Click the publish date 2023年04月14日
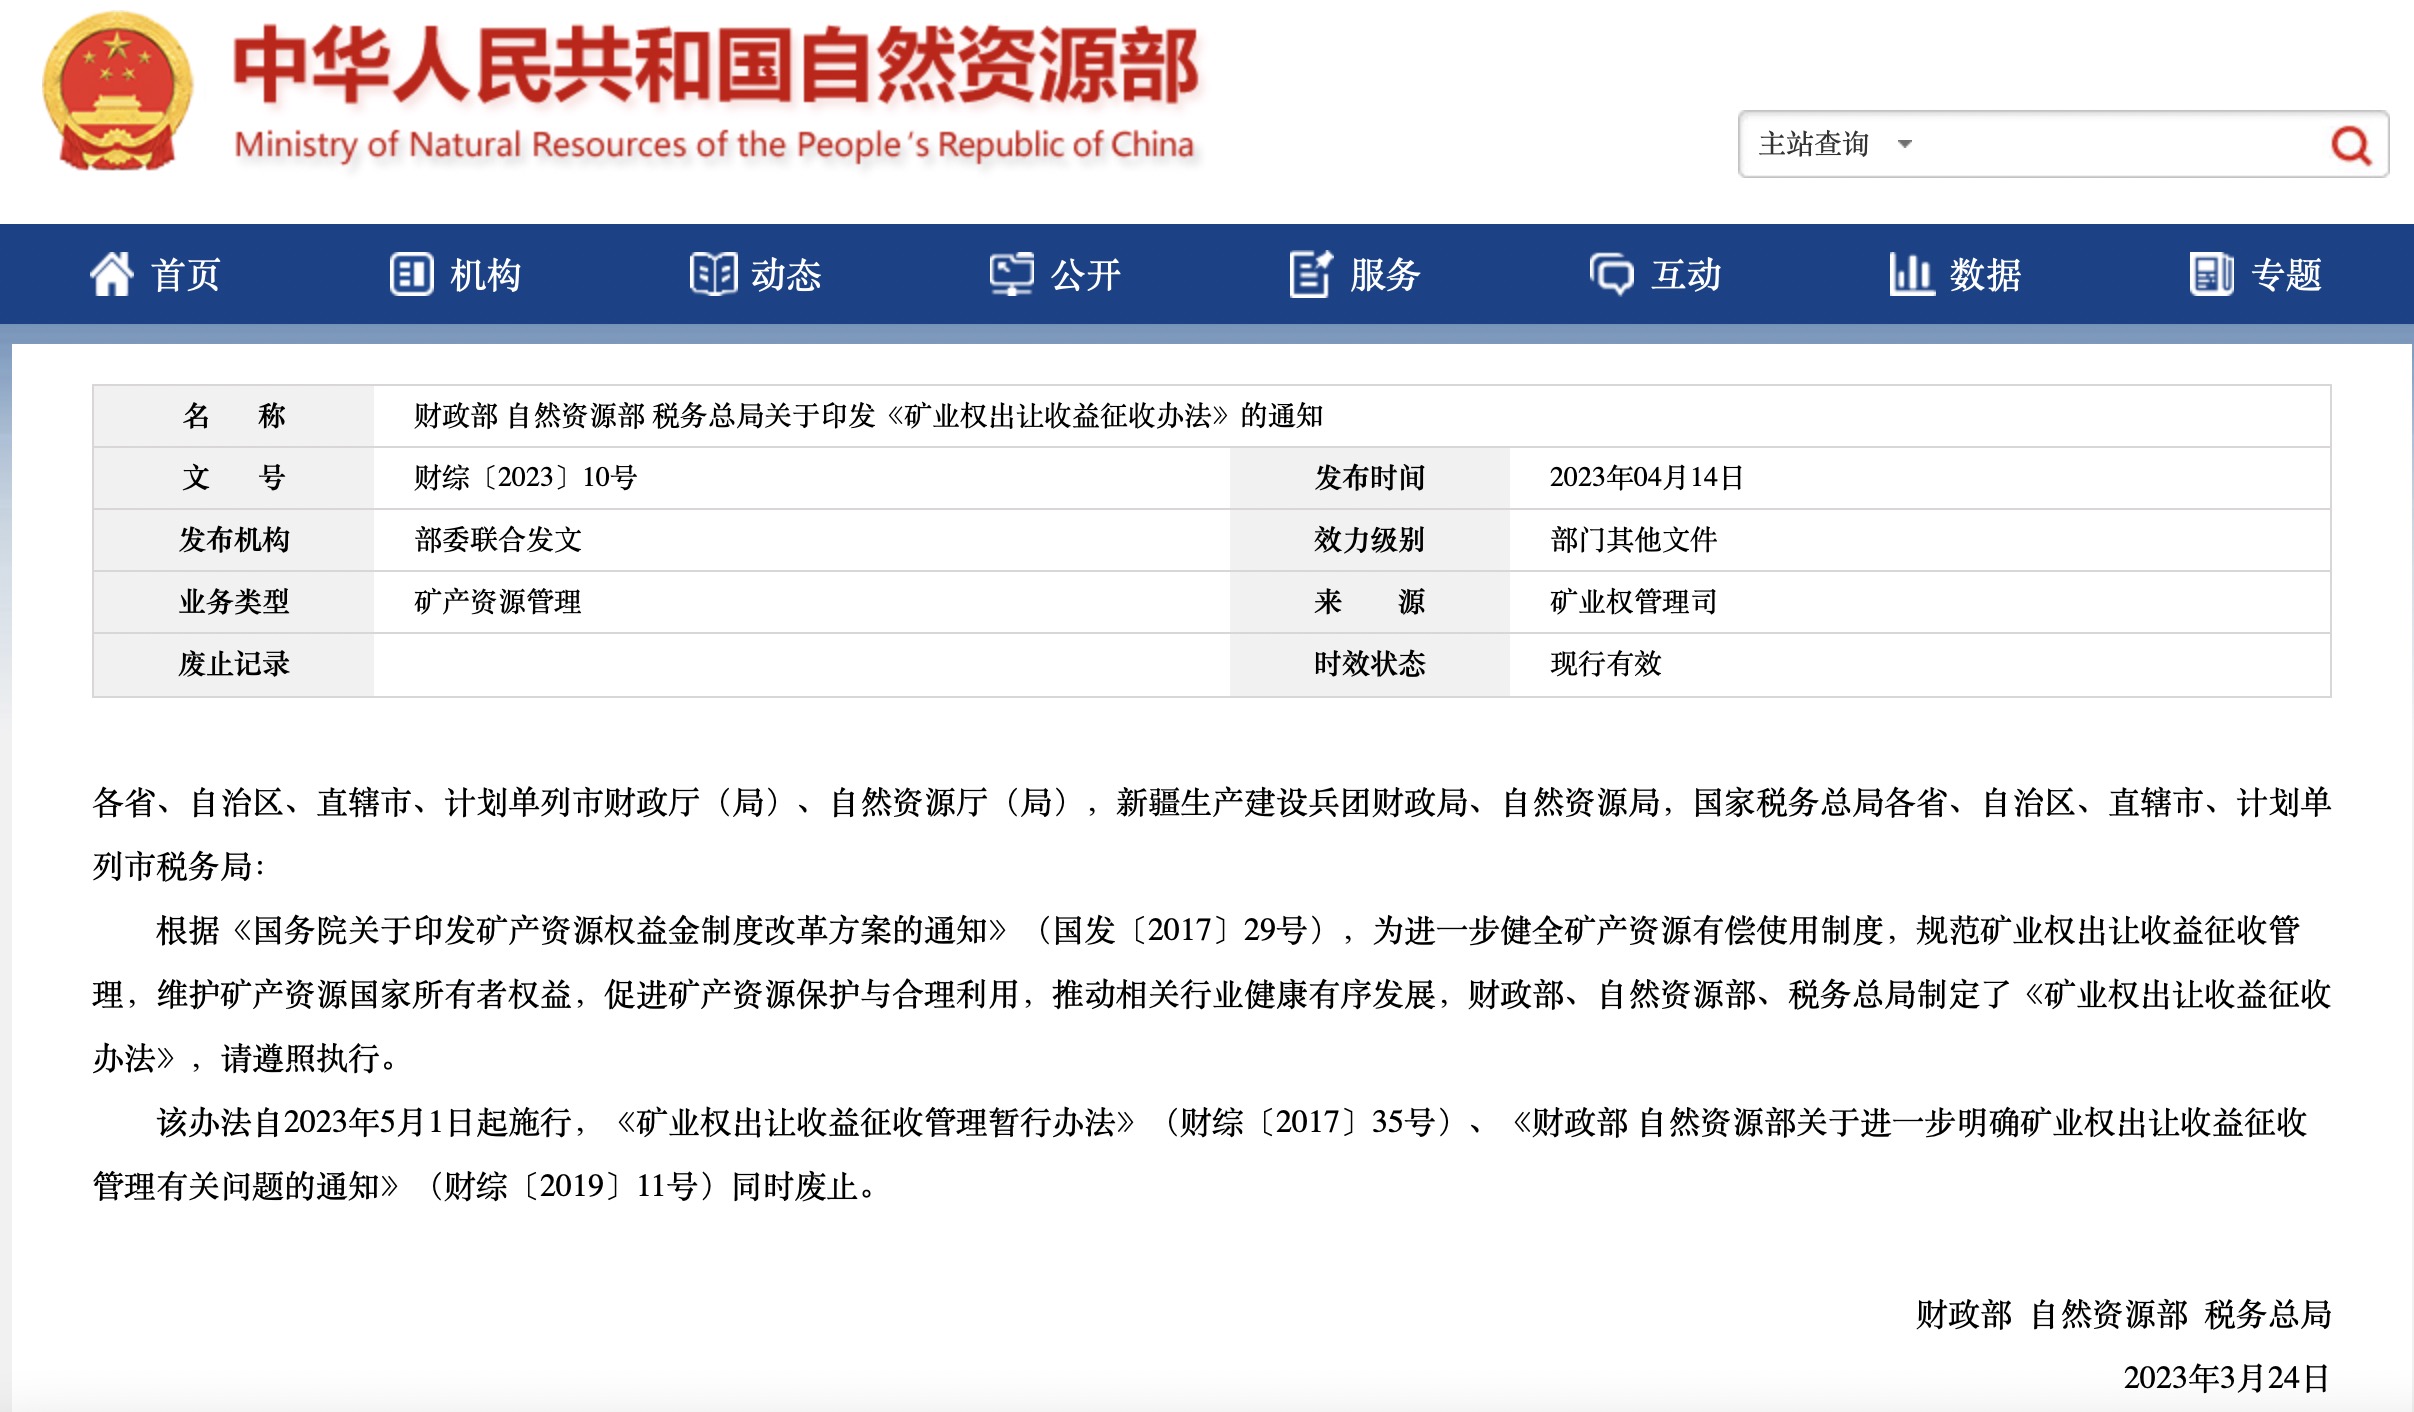Viewport: 2414px width, 1412px height. tap(1646, 478)
